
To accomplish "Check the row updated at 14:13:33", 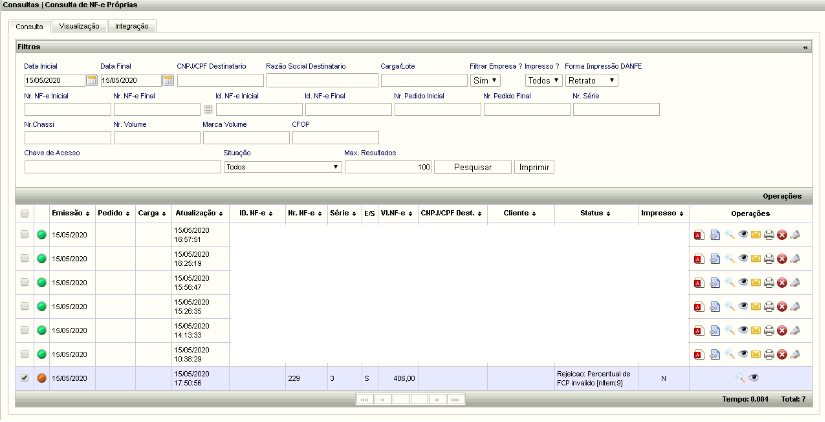I will point(24,330).
